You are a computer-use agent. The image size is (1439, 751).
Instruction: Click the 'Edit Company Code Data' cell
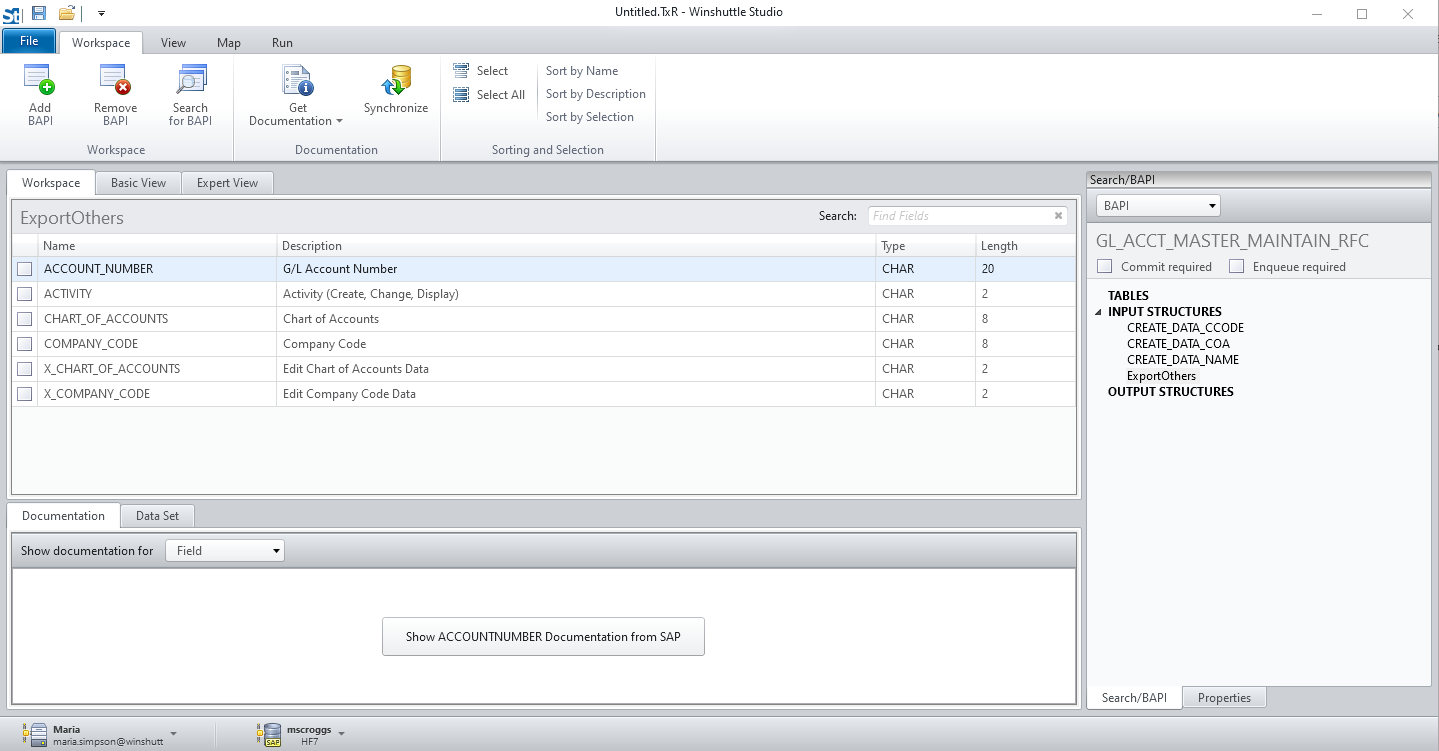point(576,394)
